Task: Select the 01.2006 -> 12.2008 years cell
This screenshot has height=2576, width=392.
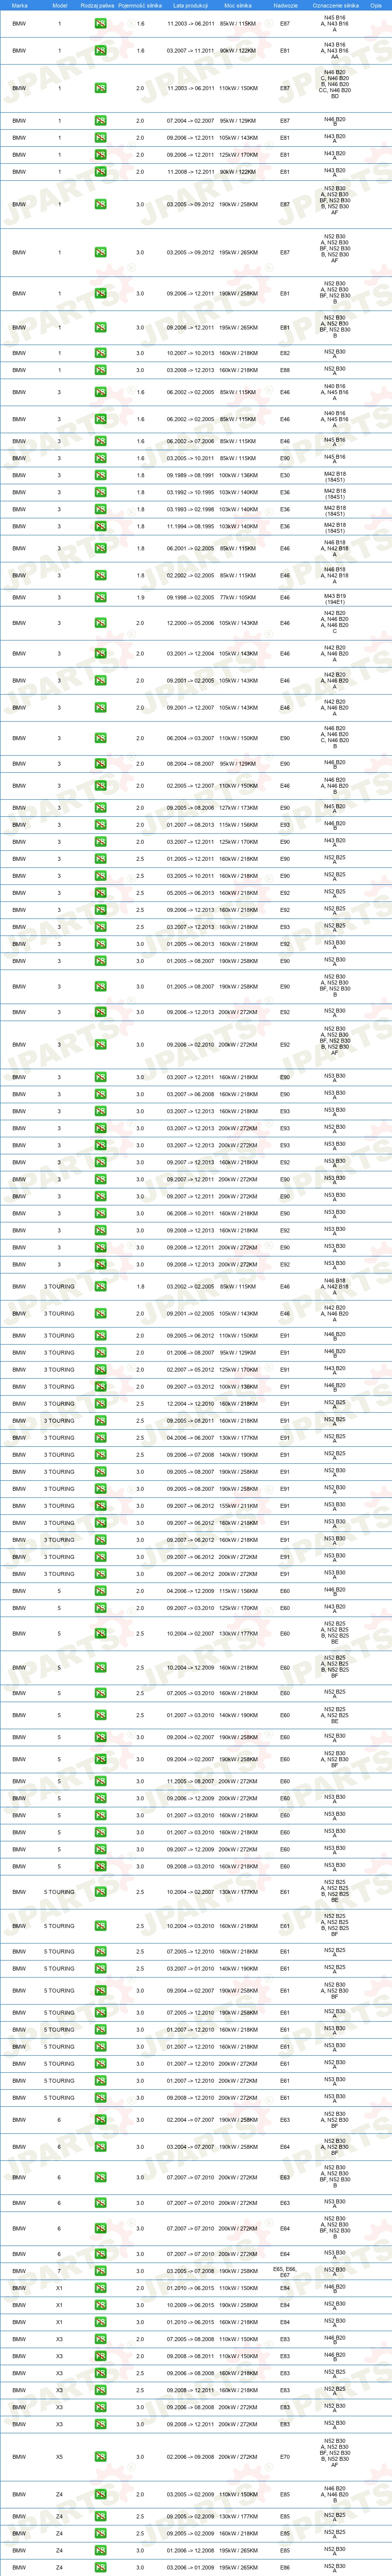Action: click(191, 2550)
